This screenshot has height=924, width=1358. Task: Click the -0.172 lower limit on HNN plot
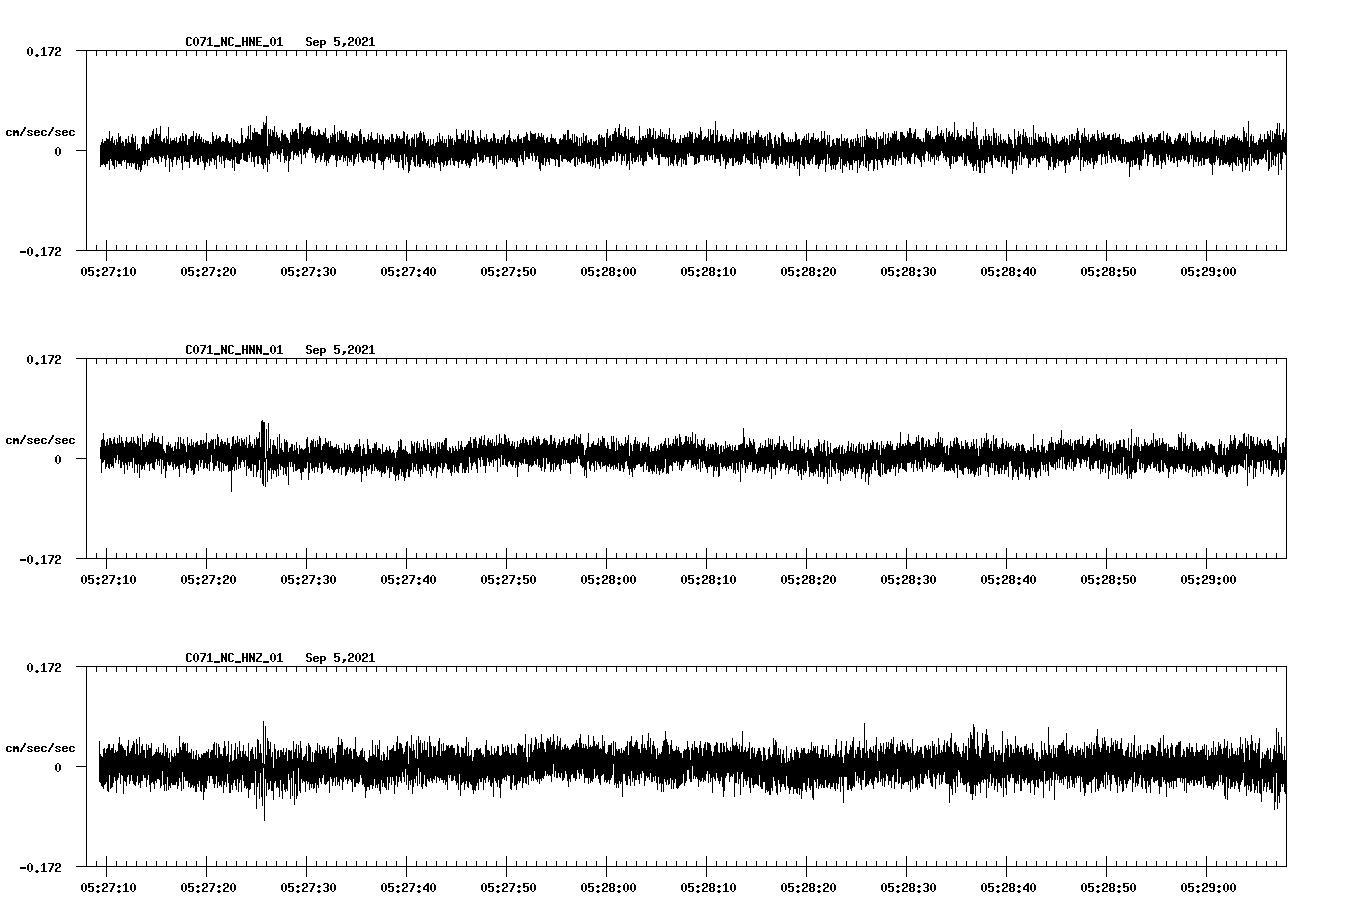point(40,559)
